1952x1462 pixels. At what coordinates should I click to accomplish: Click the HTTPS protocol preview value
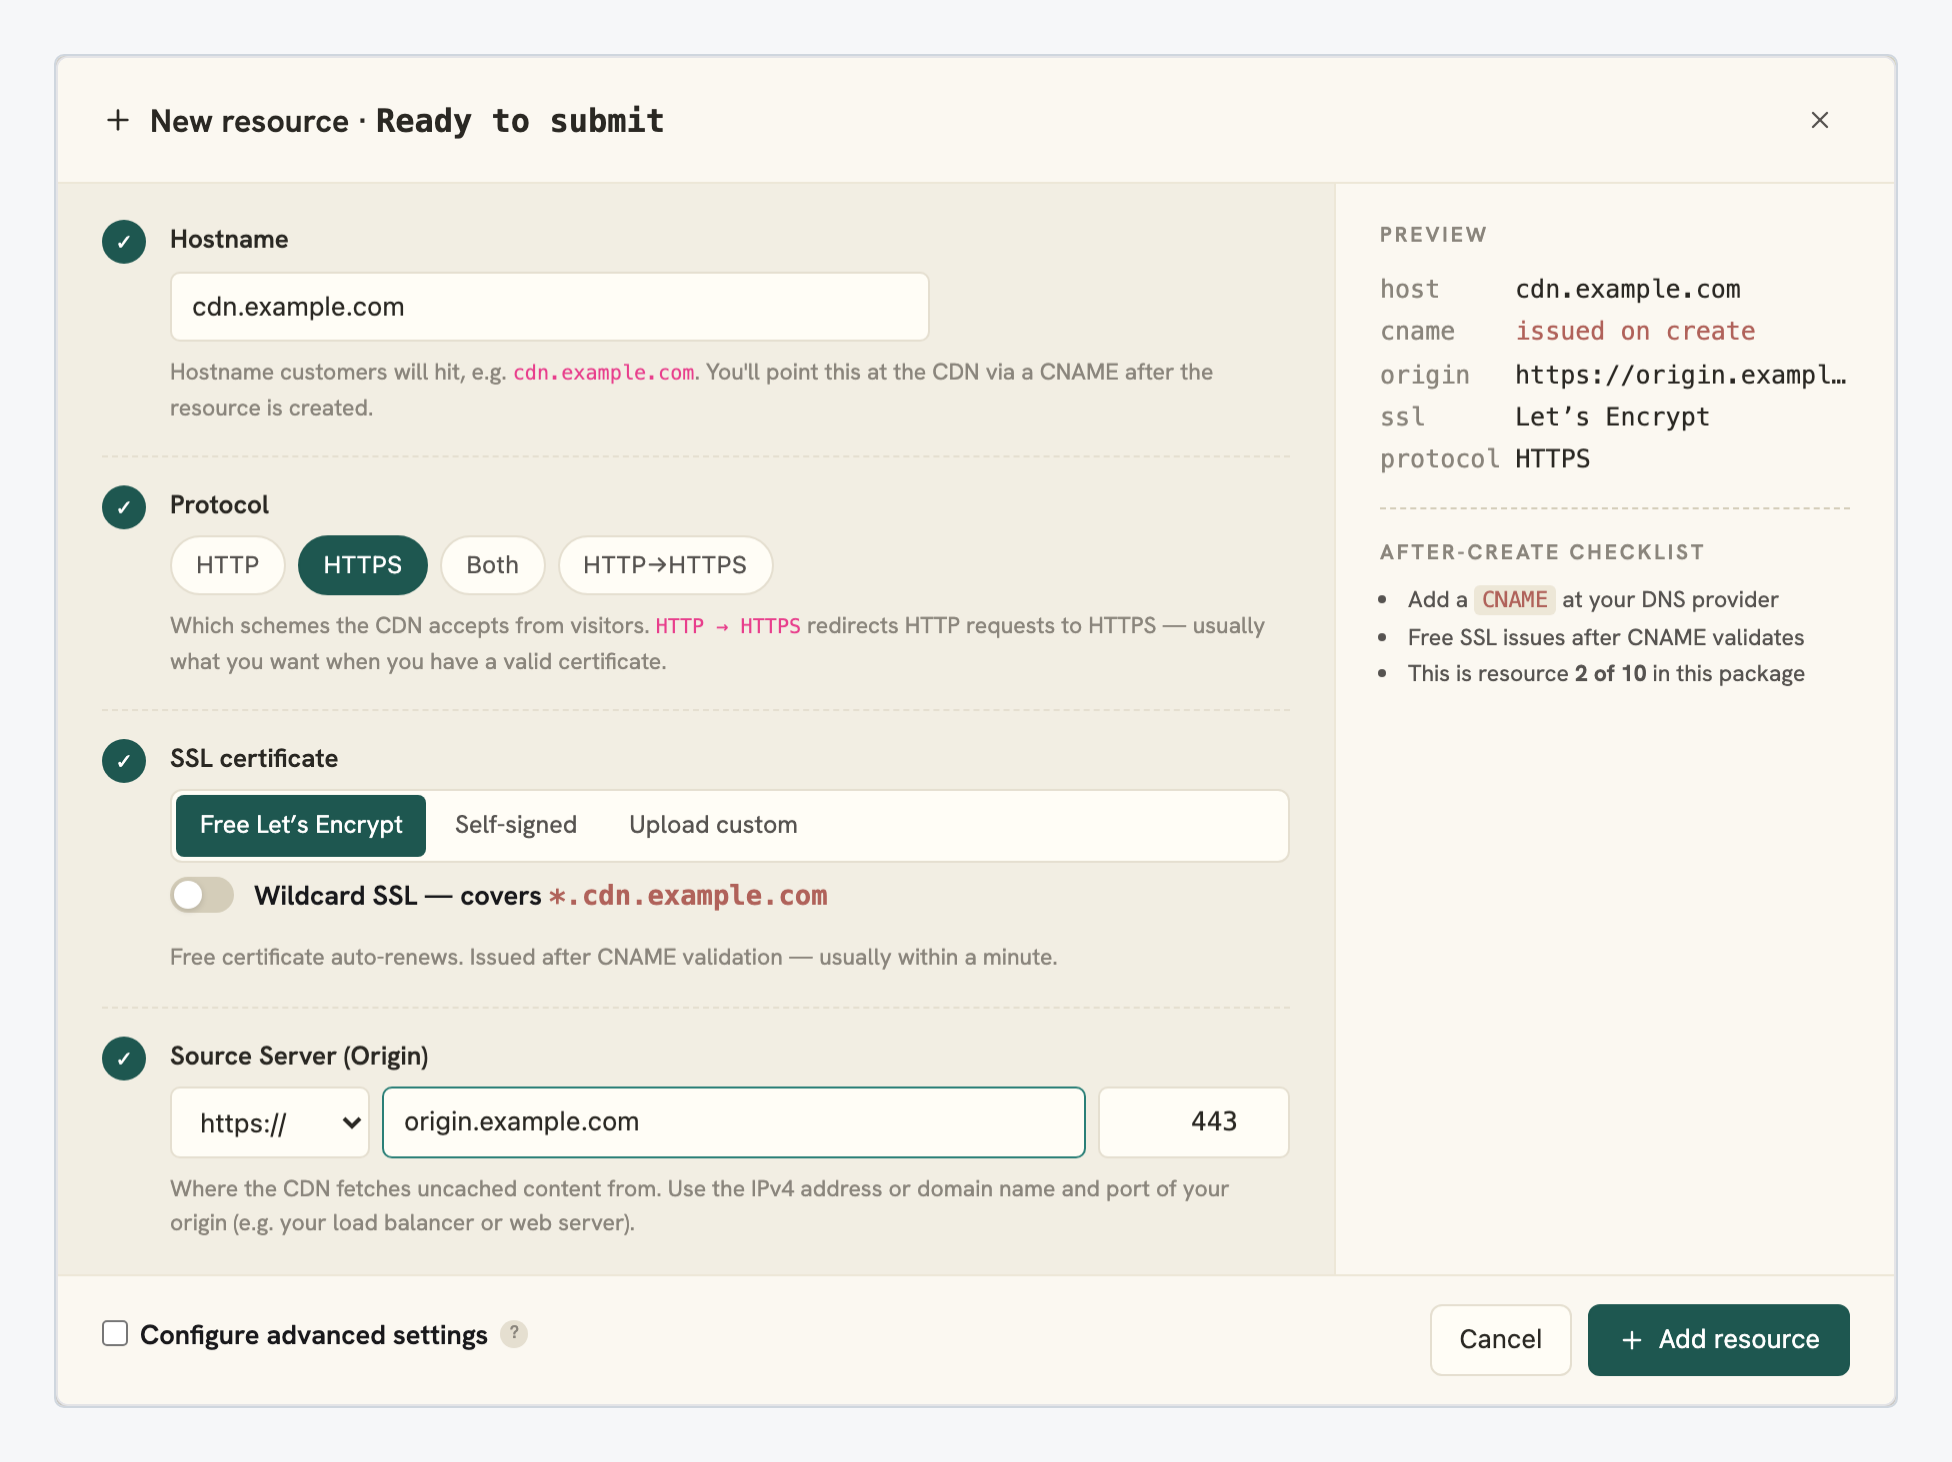click(1552, 459)
